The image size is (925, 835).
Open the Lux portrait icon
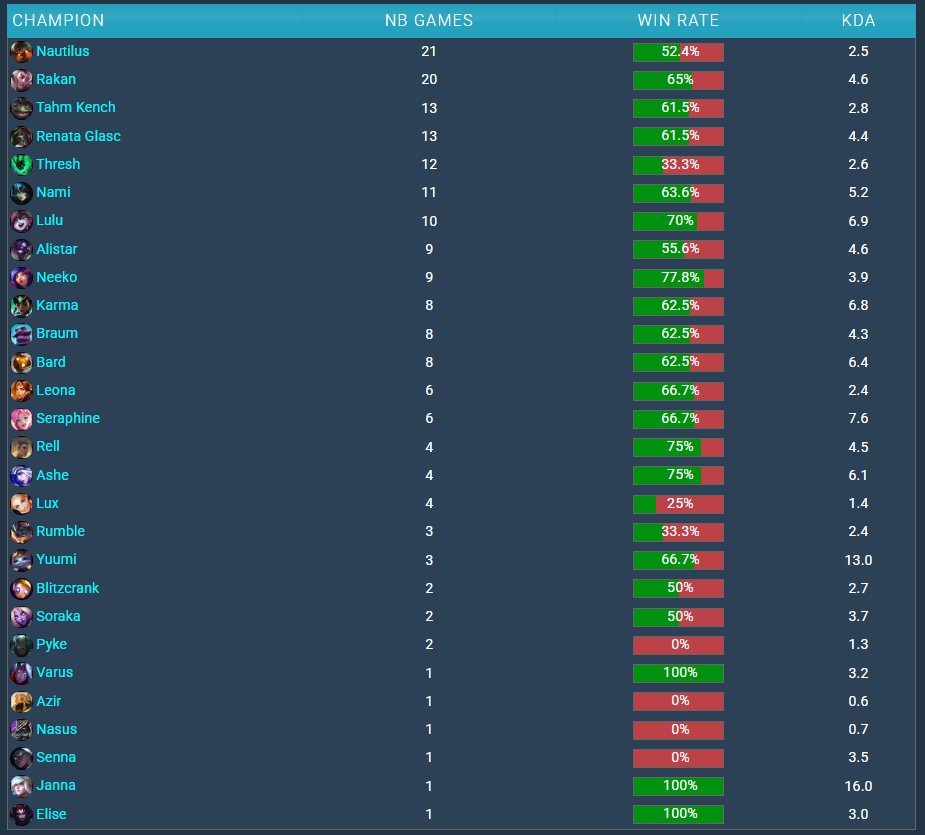[21, 504]
